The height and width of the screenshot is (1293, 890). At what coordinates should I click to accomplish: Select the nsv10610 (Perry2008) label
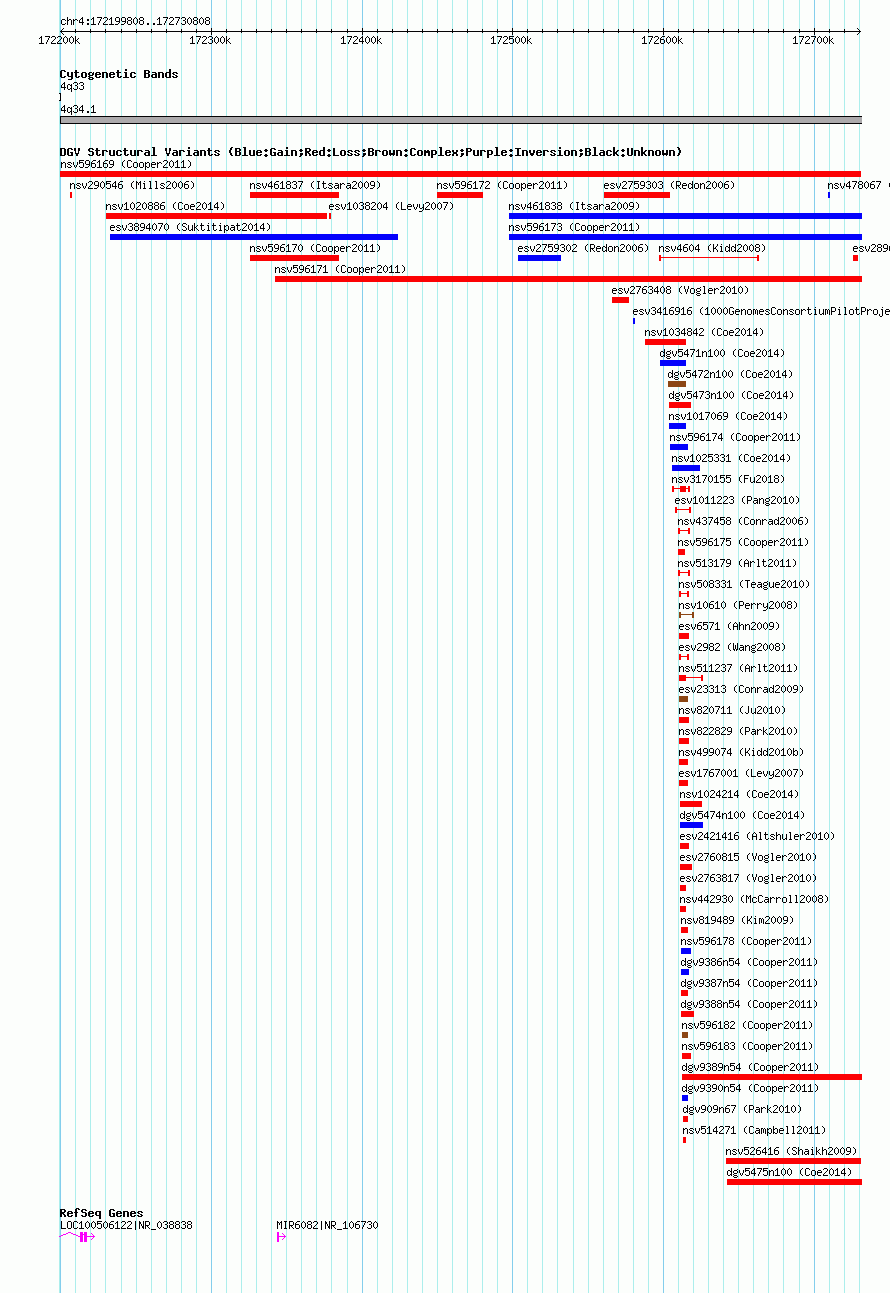pos(738,605)
